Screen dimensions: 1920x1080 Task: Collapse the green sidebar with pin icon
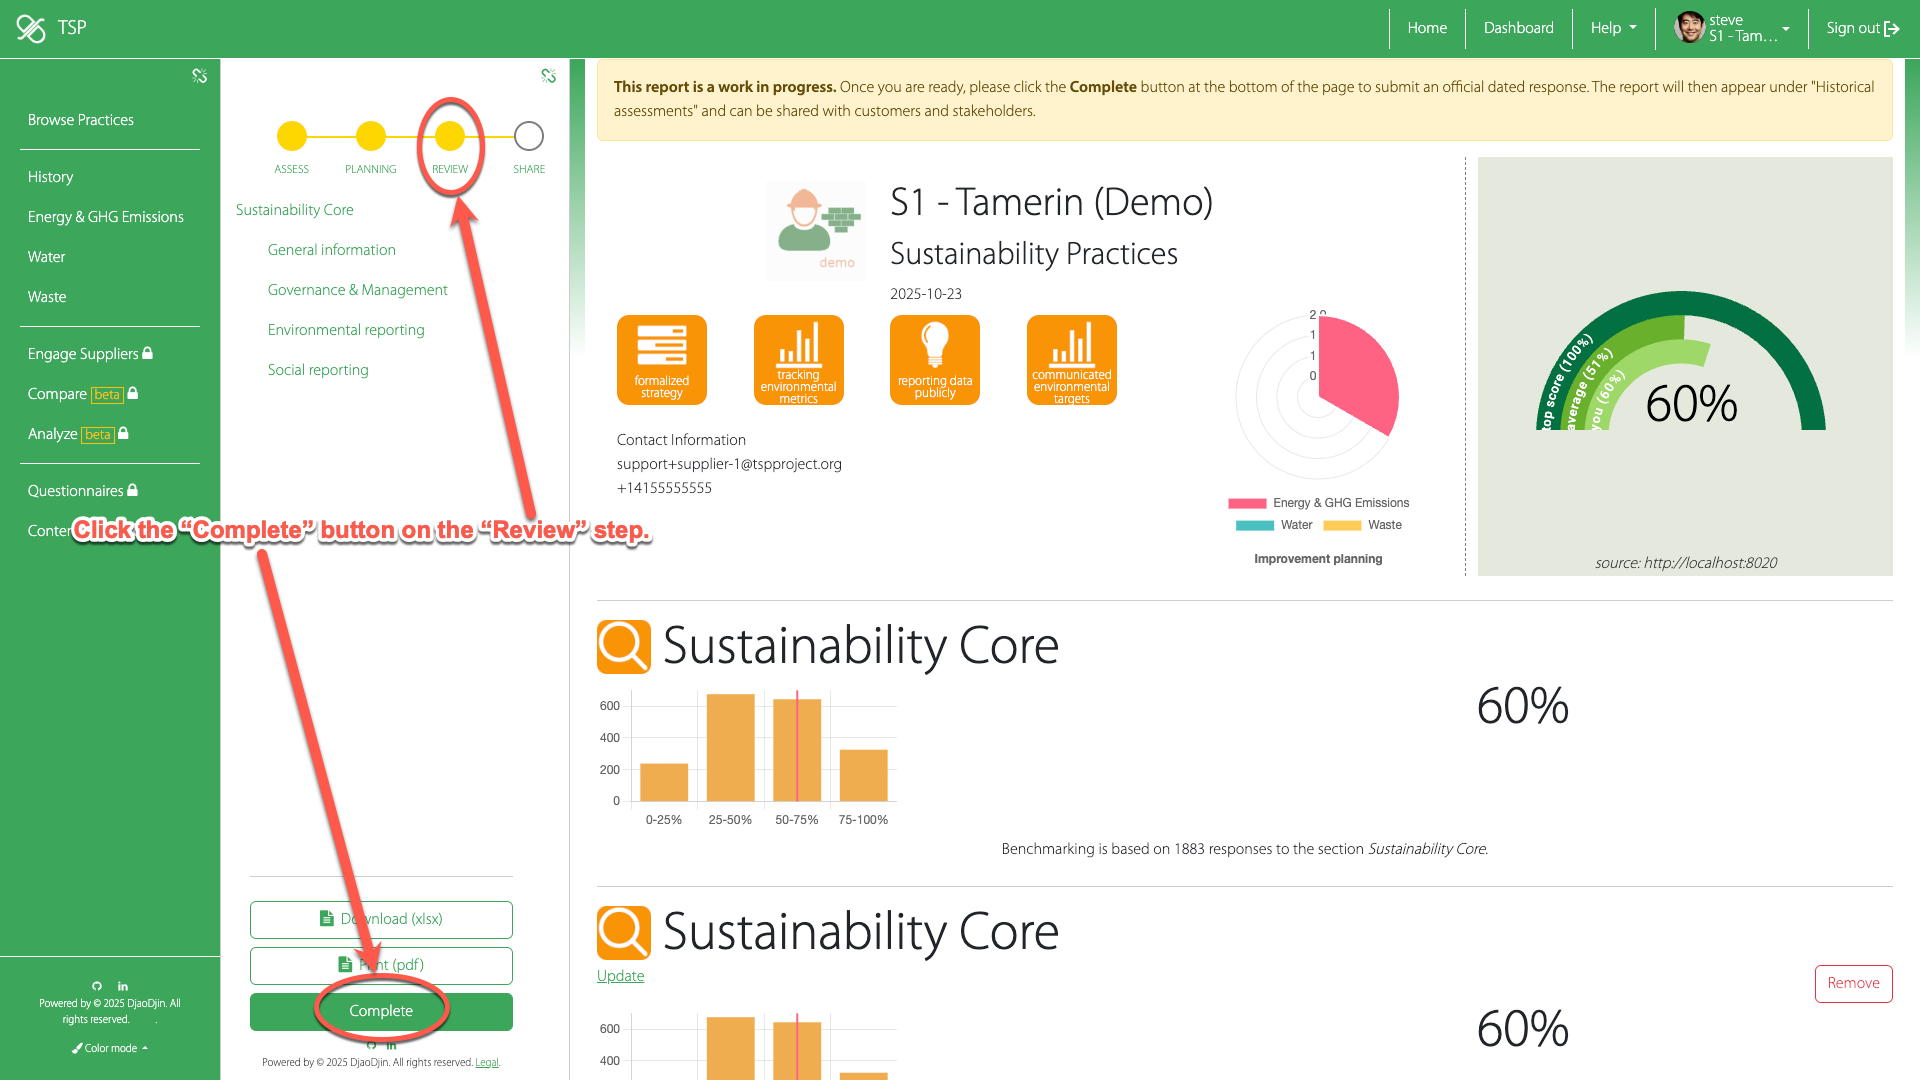pyautogui.click(x=199, y=76)
